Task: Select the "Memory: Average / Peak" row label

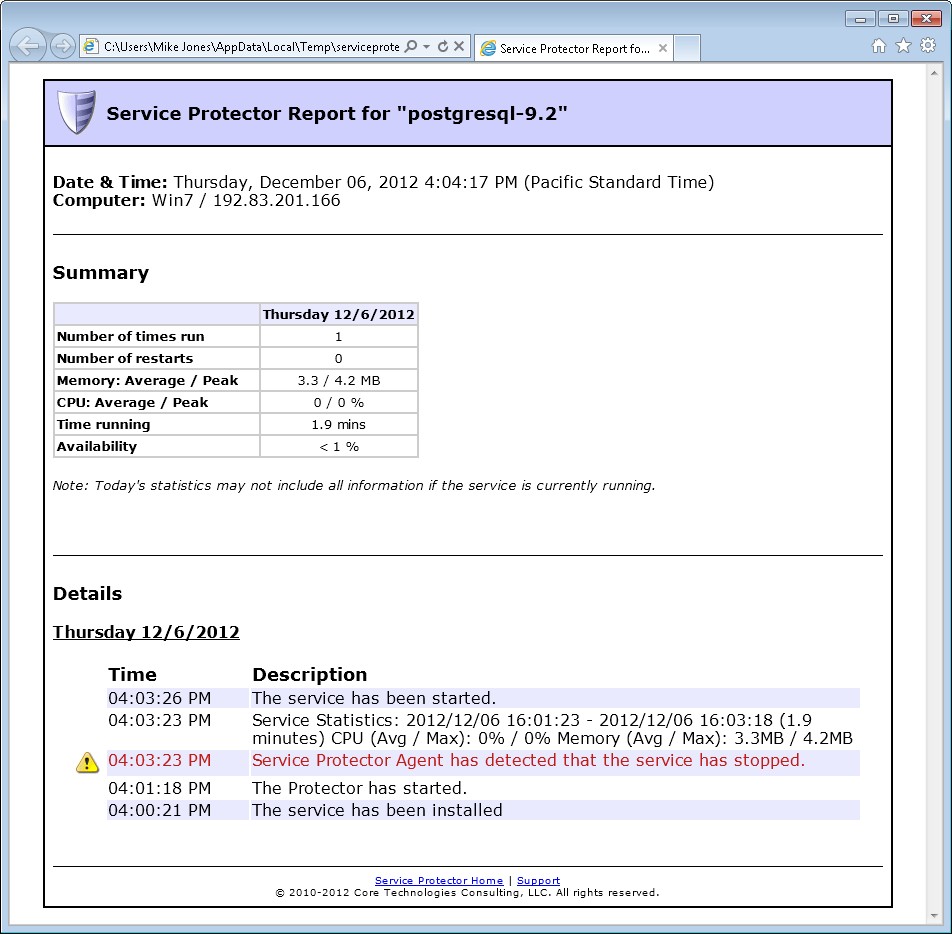Action: (148, 381)
